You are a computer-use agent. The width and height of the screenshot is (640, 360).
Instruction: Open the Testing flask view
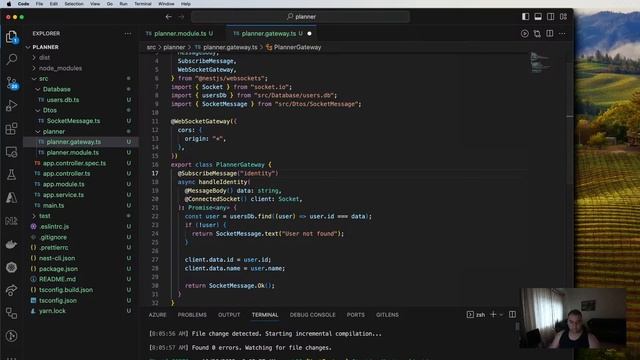[x=11, y=175]
